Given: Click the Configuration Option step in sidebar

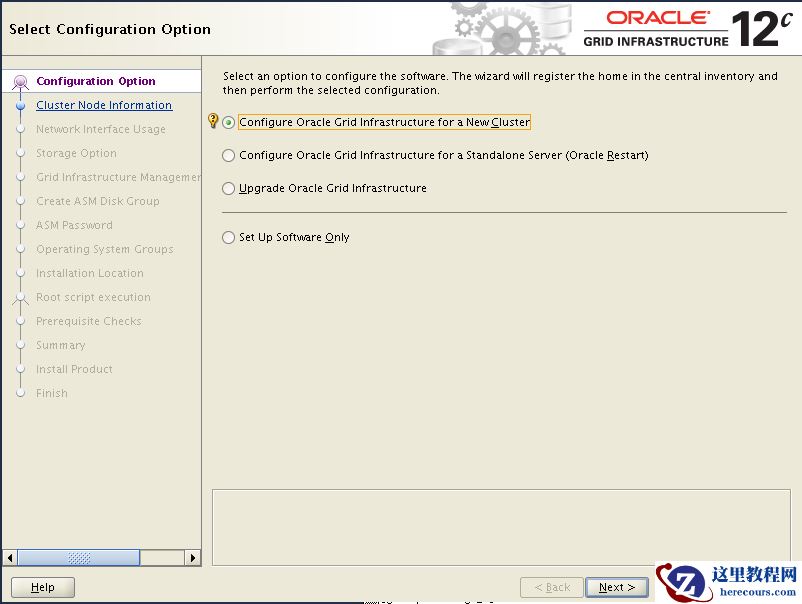Looking at the screenshot, I should [96, 81].
